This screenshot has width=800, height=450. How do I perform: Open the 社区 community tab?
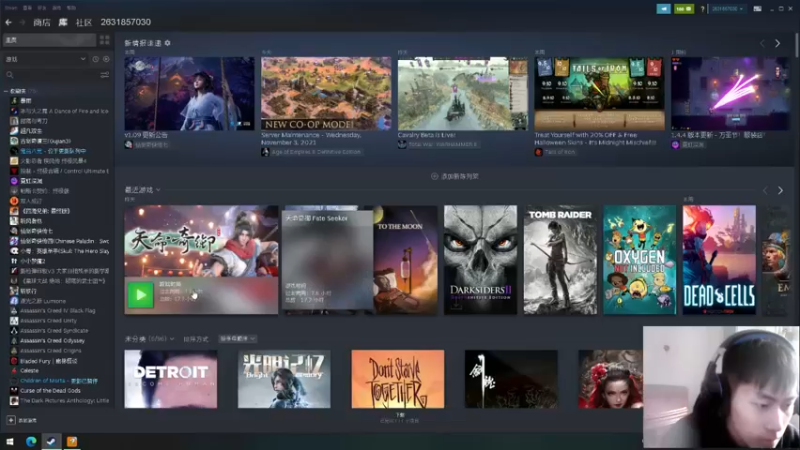tap(84, 22)
